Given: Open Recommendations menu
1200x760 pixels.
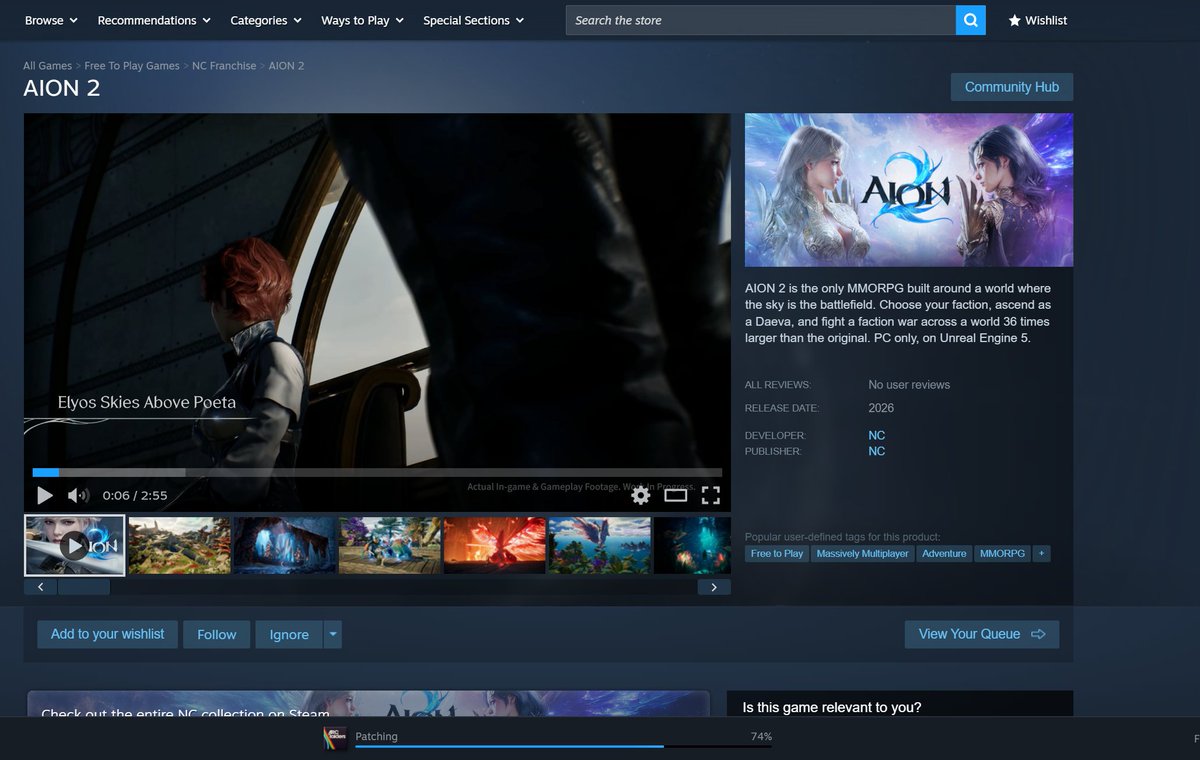Looking at the screenshot, I should [x=154, y=20].
